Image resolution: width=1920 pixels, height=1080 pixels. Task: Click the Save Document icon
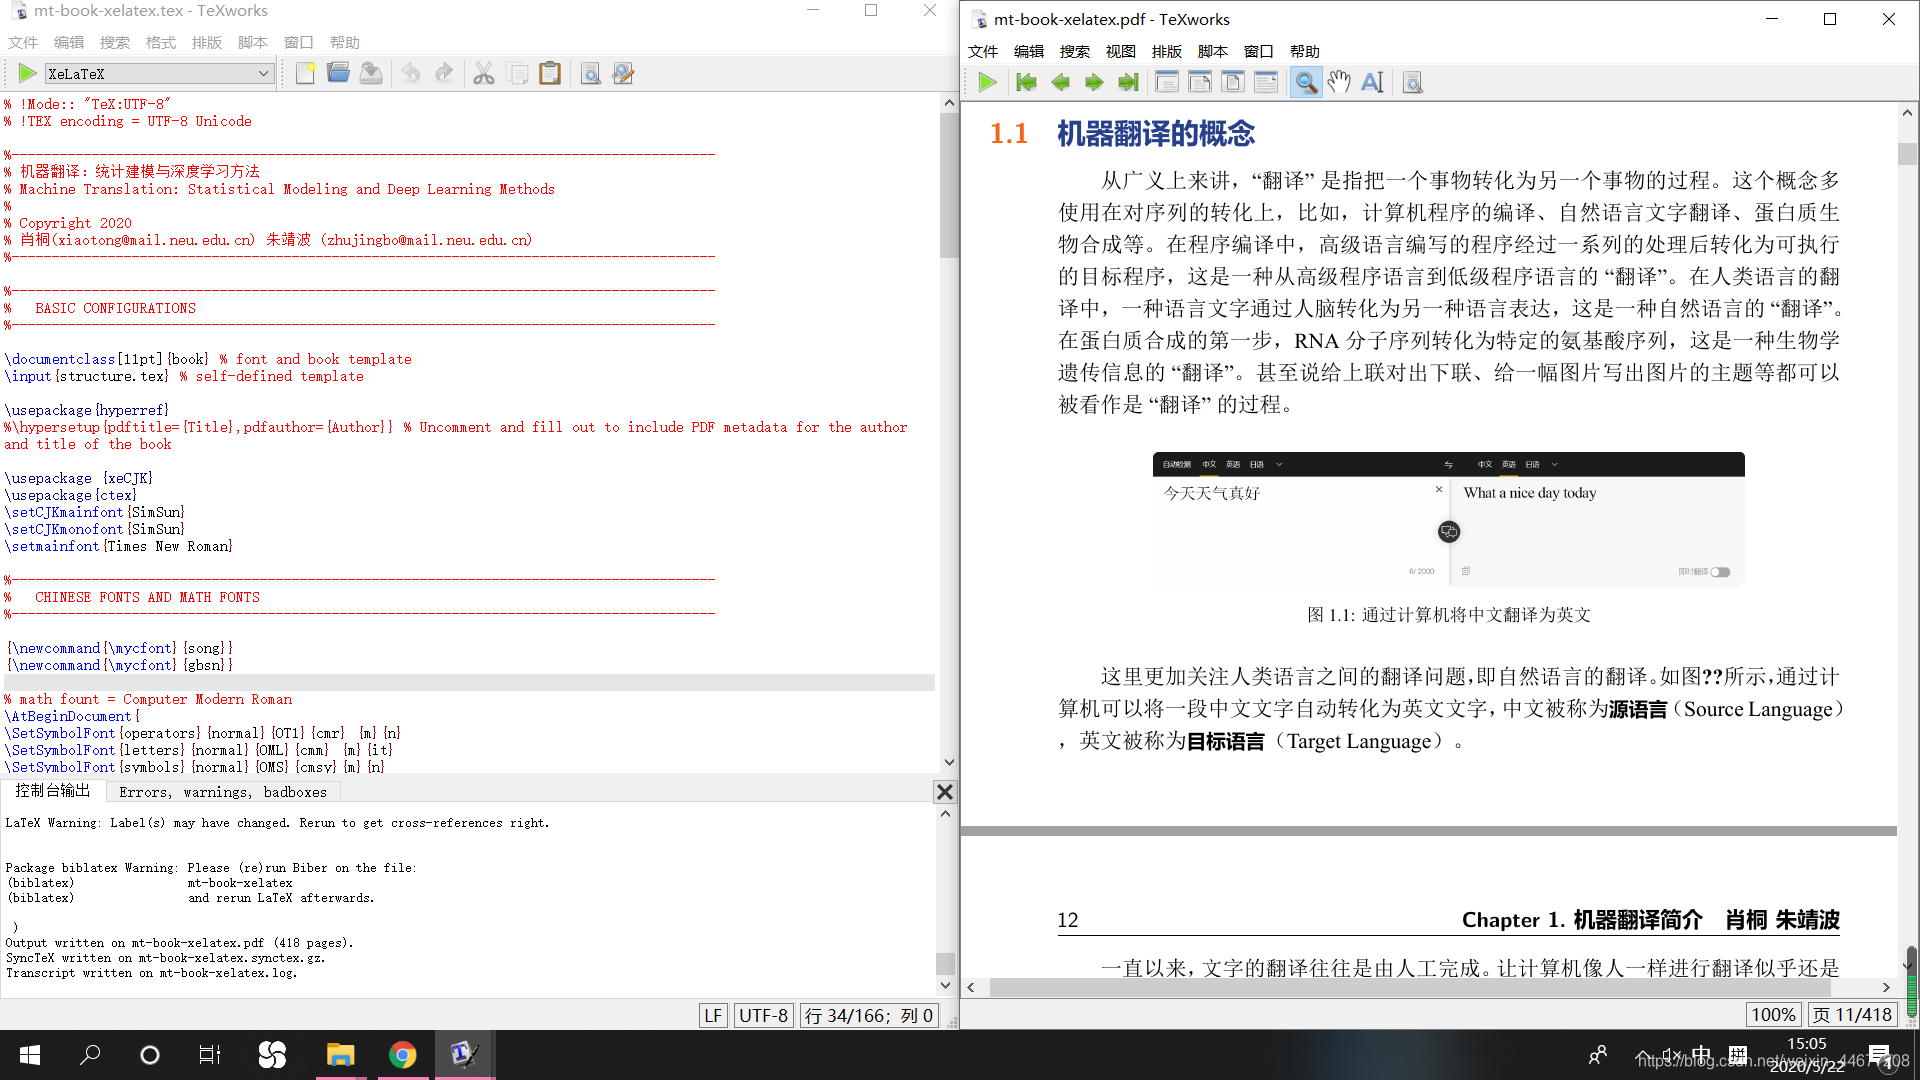371,74
